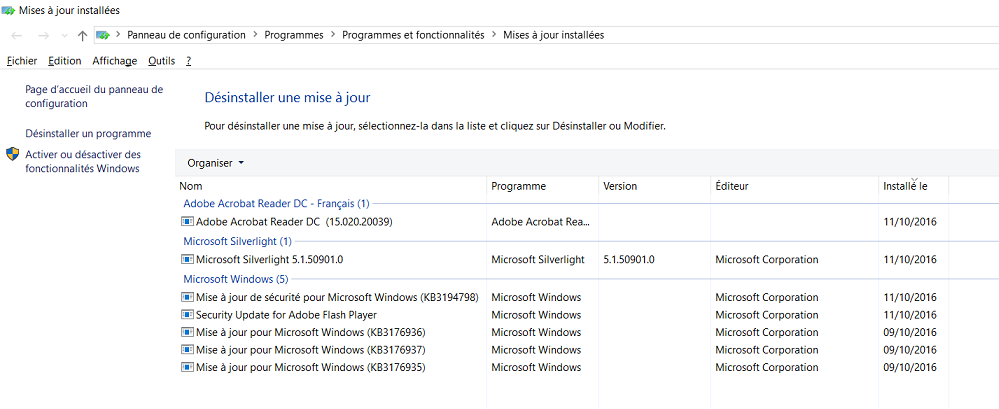
Task: Click 09/10/2016 date in KB3176936 row
Action: tap(910, 333)
